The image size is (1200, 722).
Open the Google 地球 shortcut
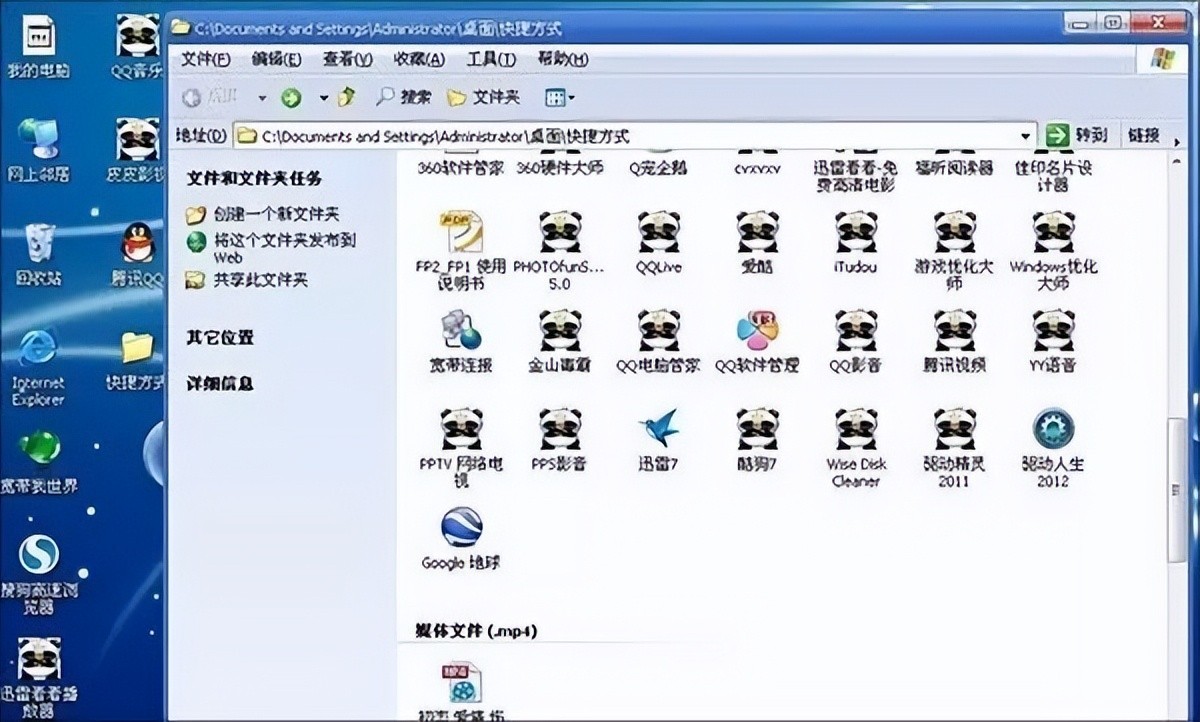pyautogui.click(x=461, y=528)
